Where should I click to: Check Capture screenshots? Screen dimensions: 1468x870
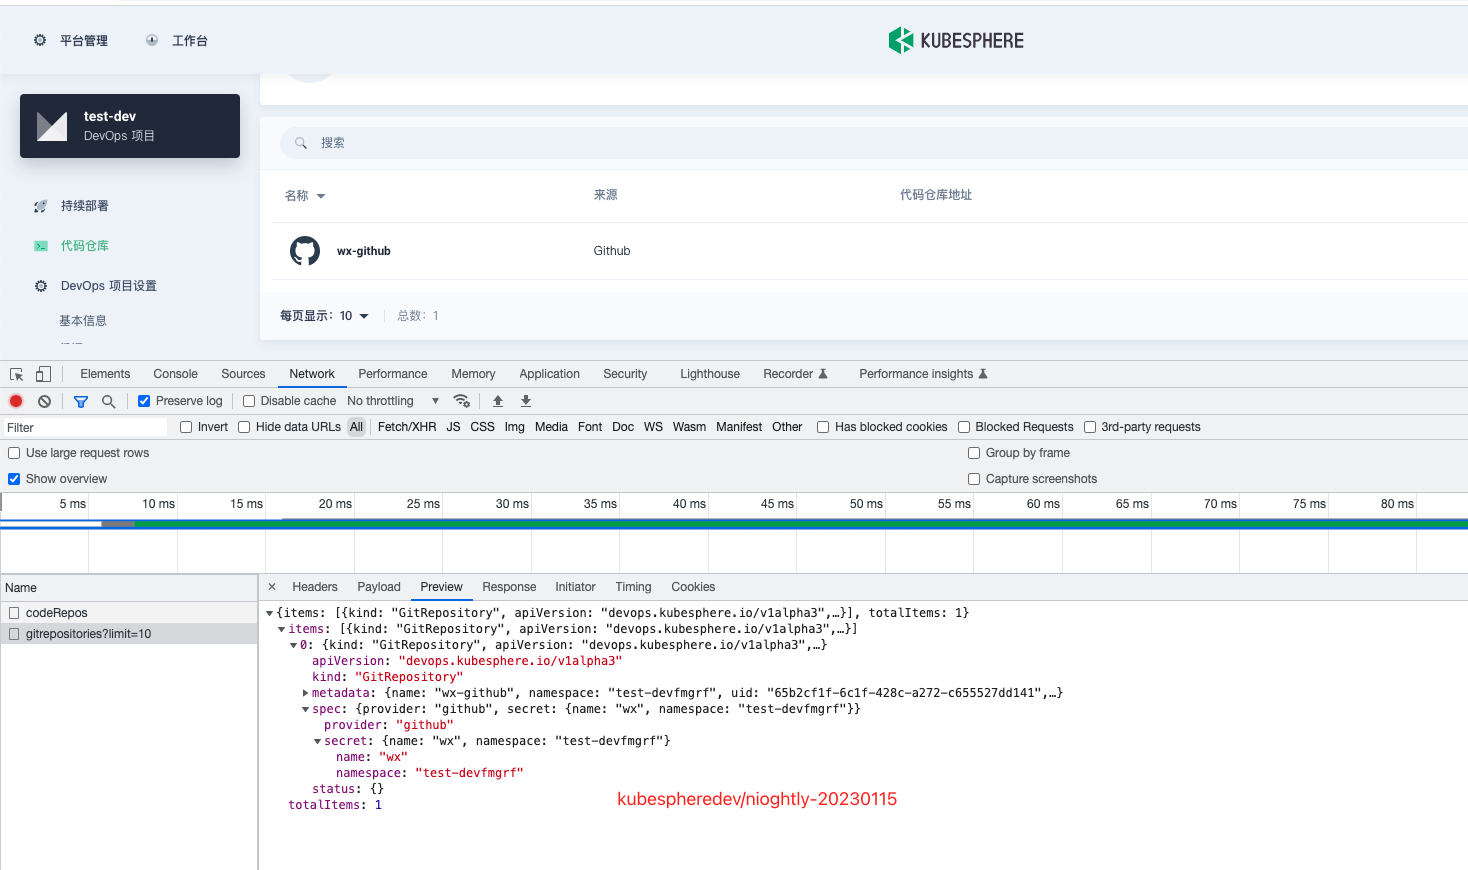[974, 479]
